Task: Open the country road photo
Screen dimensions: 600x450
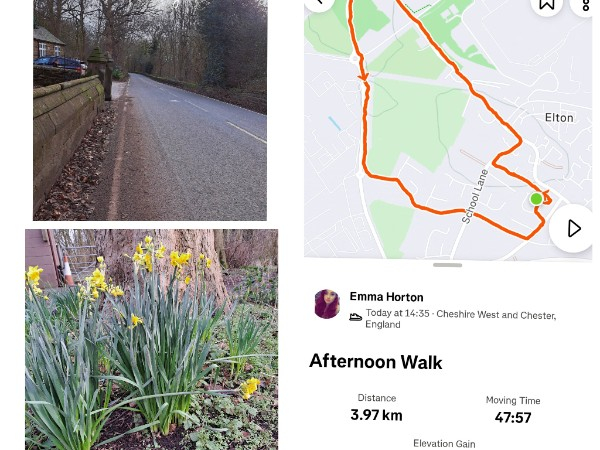Action: pos(150,110)
